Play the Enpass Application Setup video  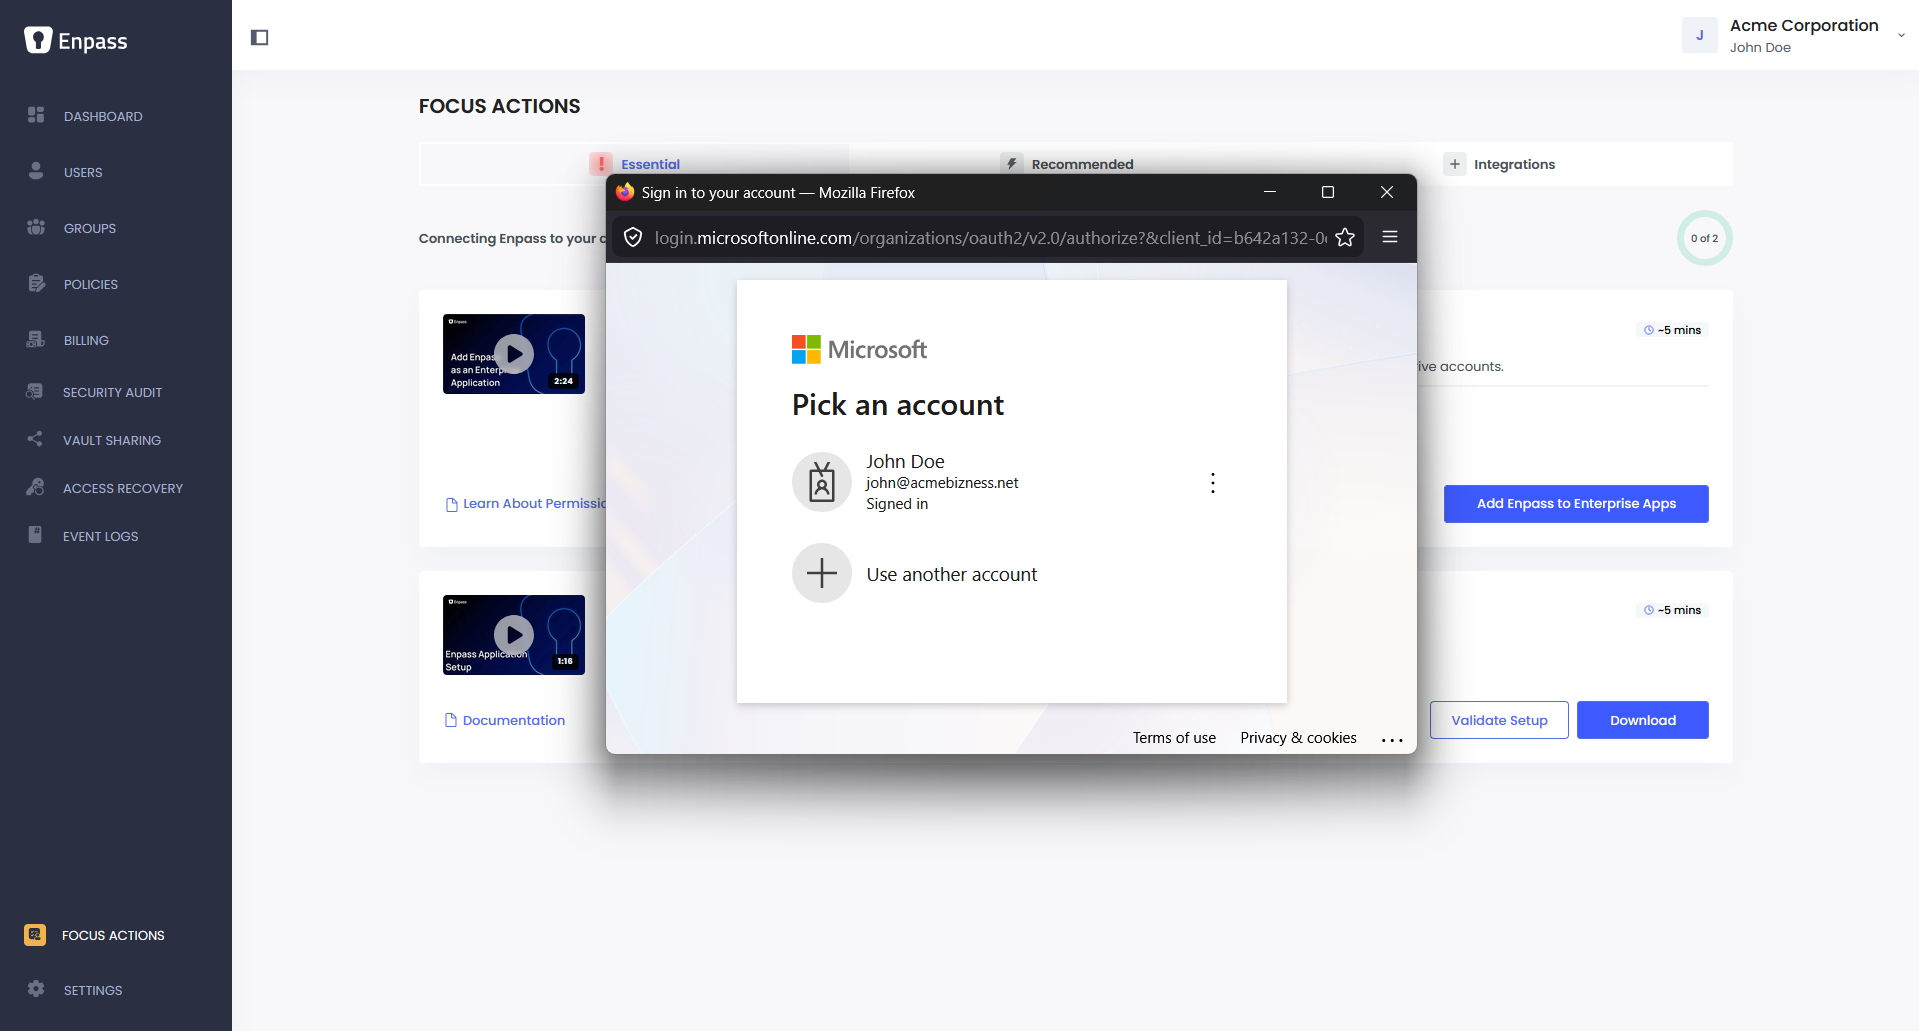tap(514, 635)
